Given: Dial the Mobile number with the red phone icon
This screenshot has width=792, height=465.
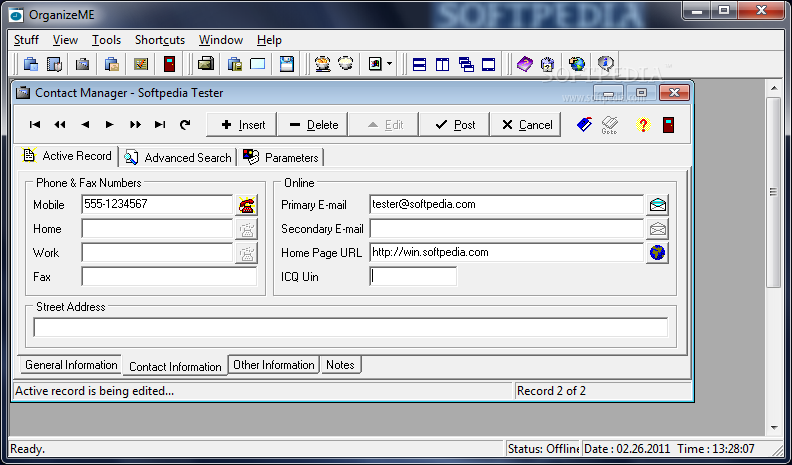Looking at the screenshot, I should click(x=246, y=205).
